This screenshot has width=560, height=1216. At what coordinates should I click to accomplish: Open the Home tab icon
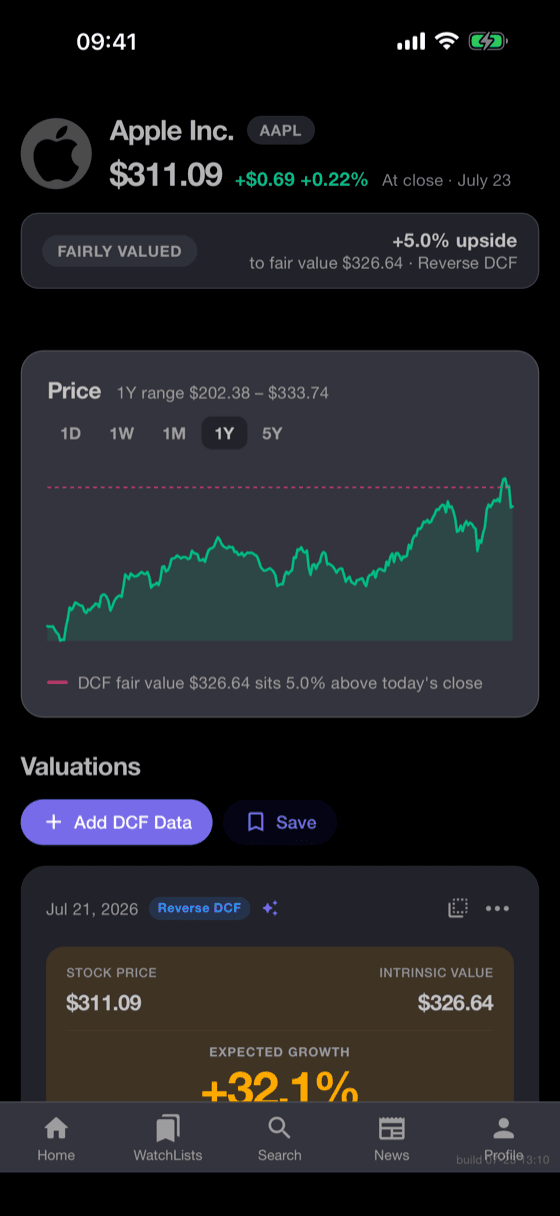[56, 1129]
